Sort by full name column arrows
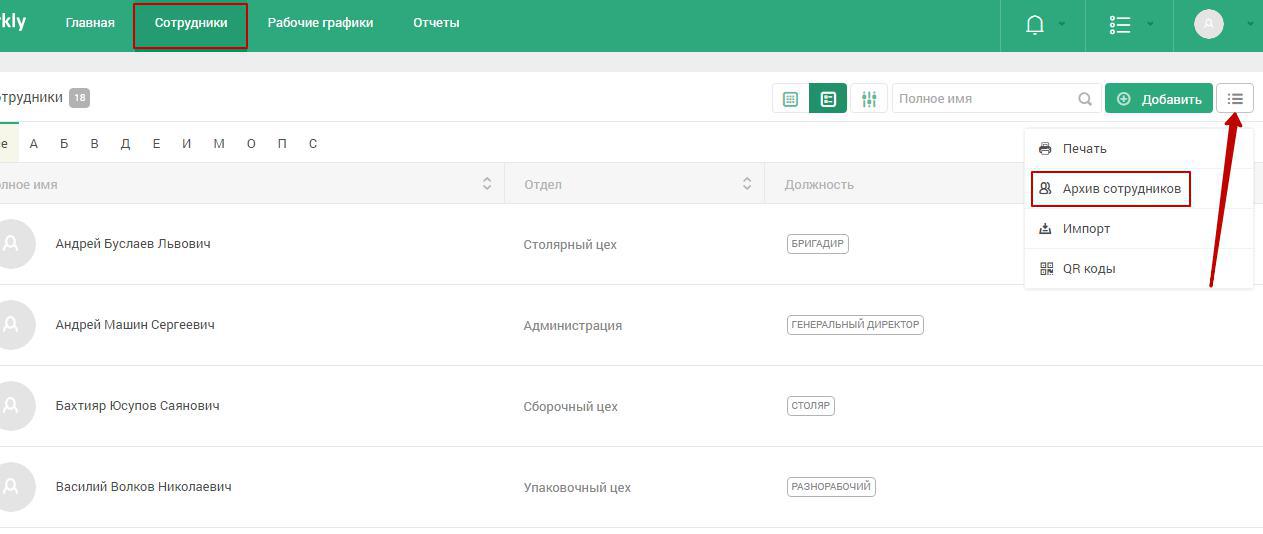Viewport: 1263px width, 534px height. [487, 184]
